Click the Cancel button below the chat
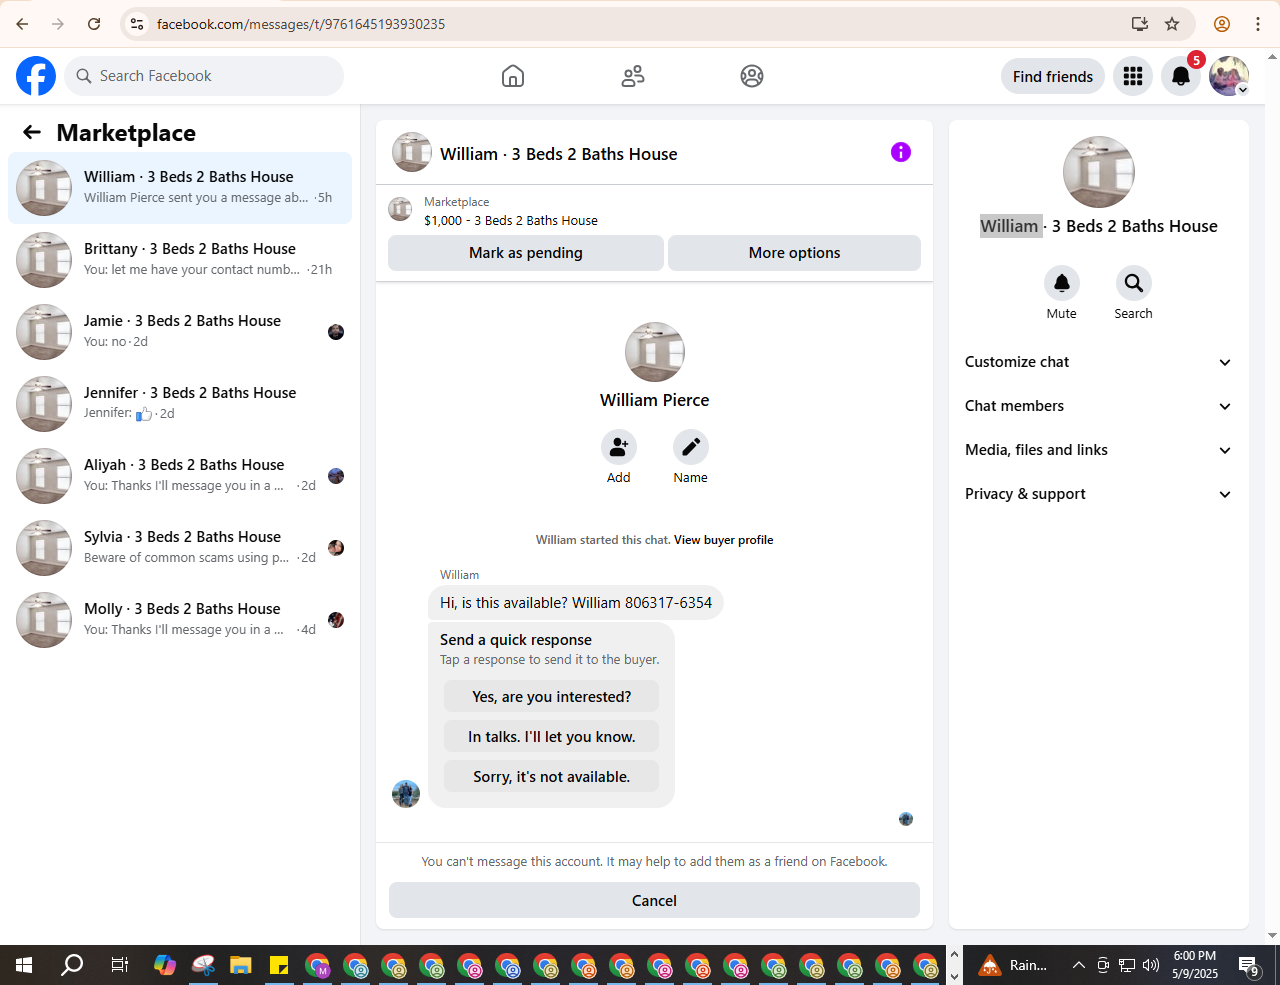Screen dimensions: 1280x985 click(x=654, y=900)
